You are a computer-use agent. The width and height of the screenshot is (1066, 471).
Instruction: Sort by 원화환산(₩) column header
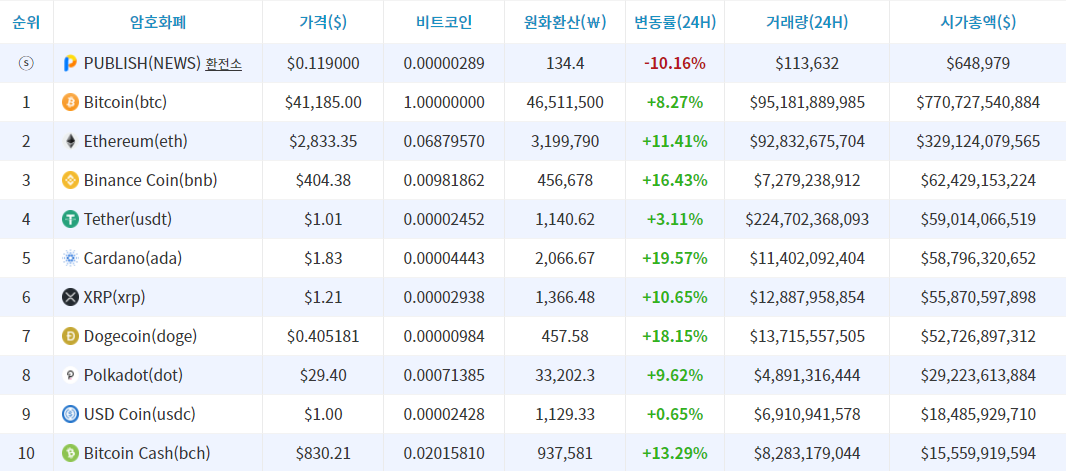564,22
